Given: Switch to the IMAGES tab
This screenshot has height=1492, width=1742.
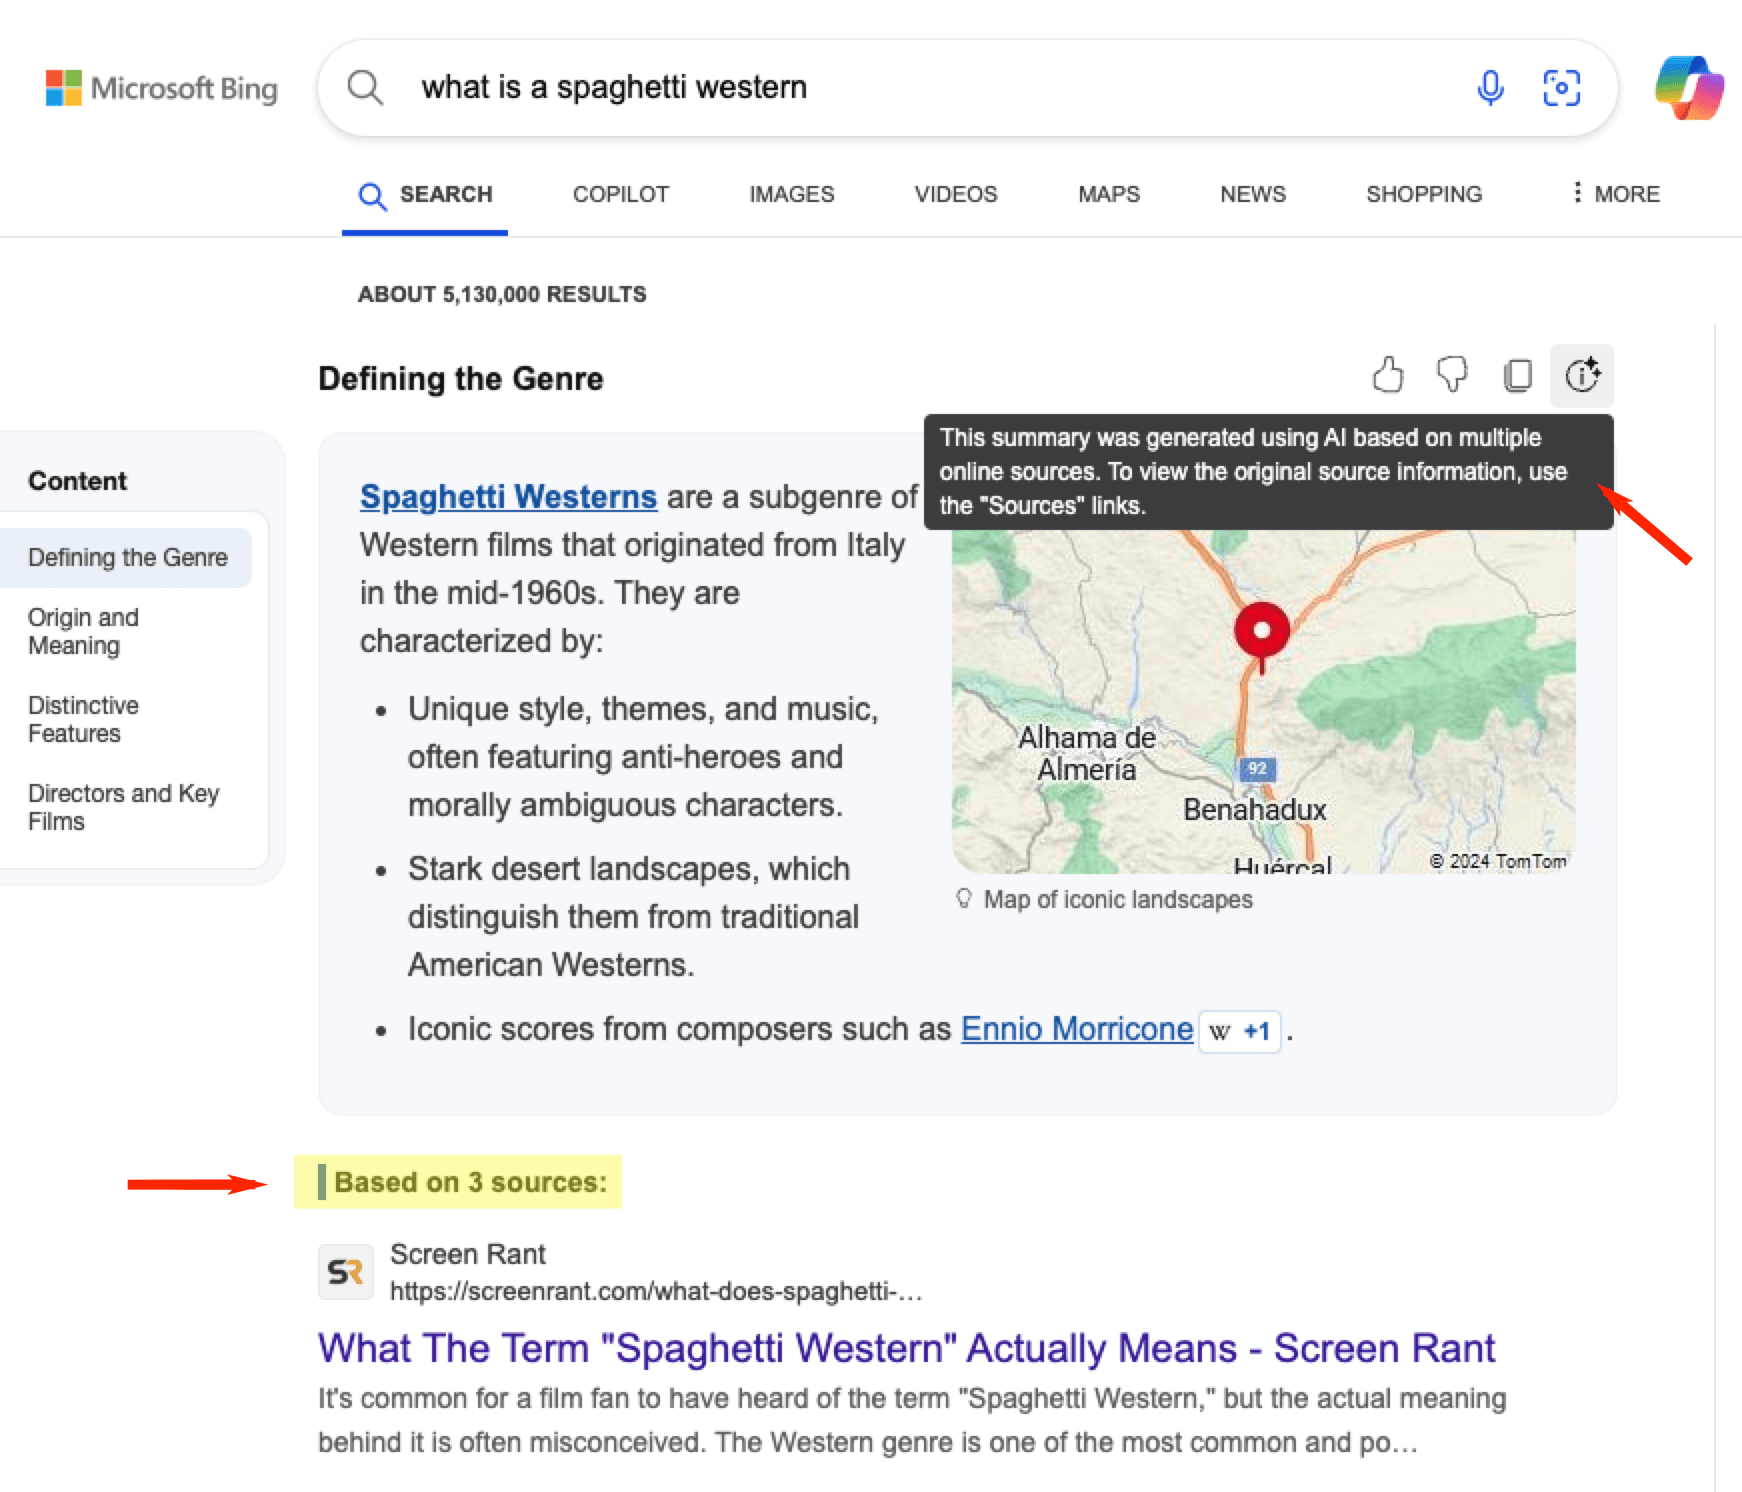Looking at the screenshot, I should point(791,194).
